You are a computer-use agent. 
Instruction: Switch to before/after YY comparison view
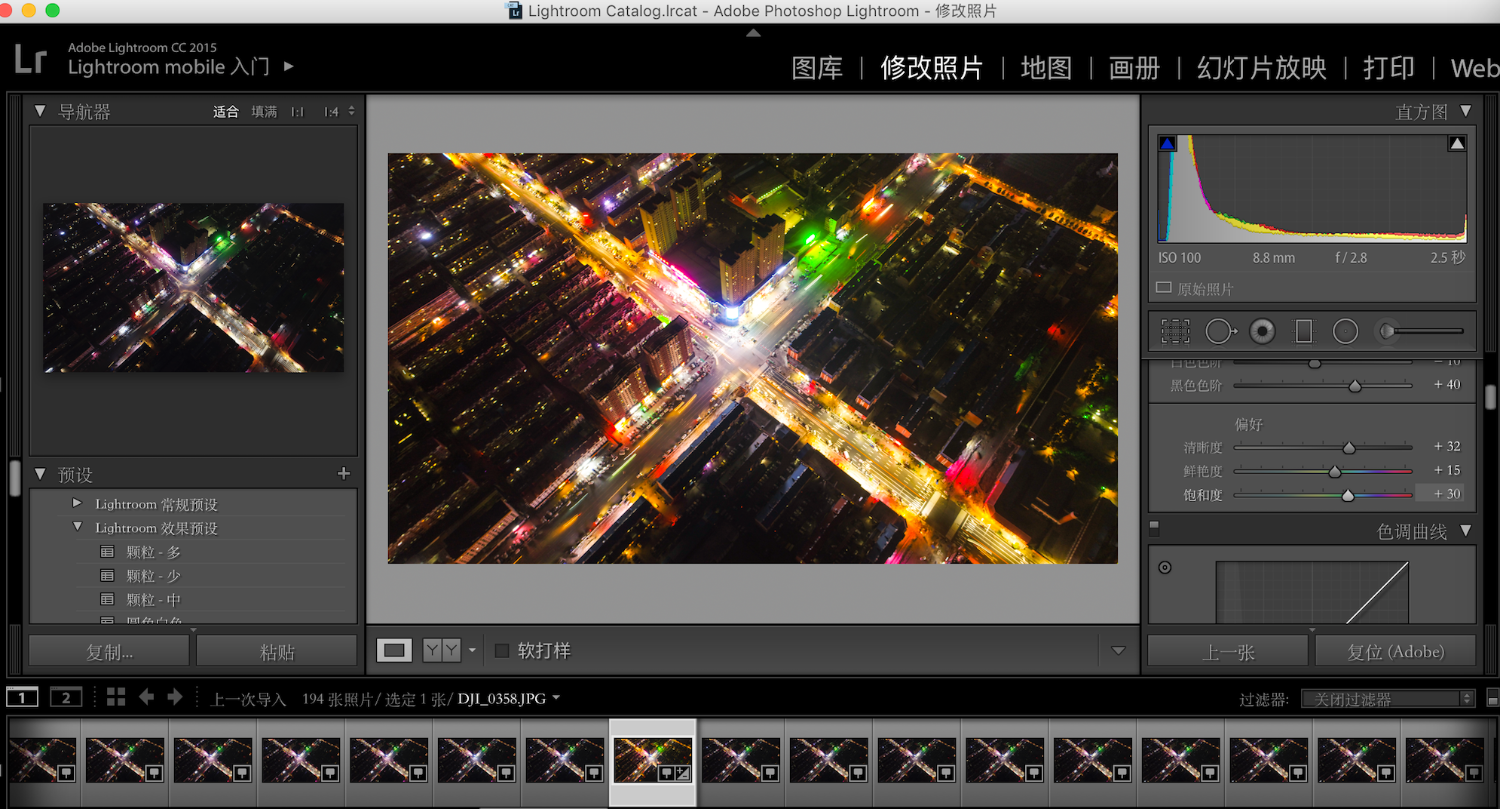click(441, 651)
